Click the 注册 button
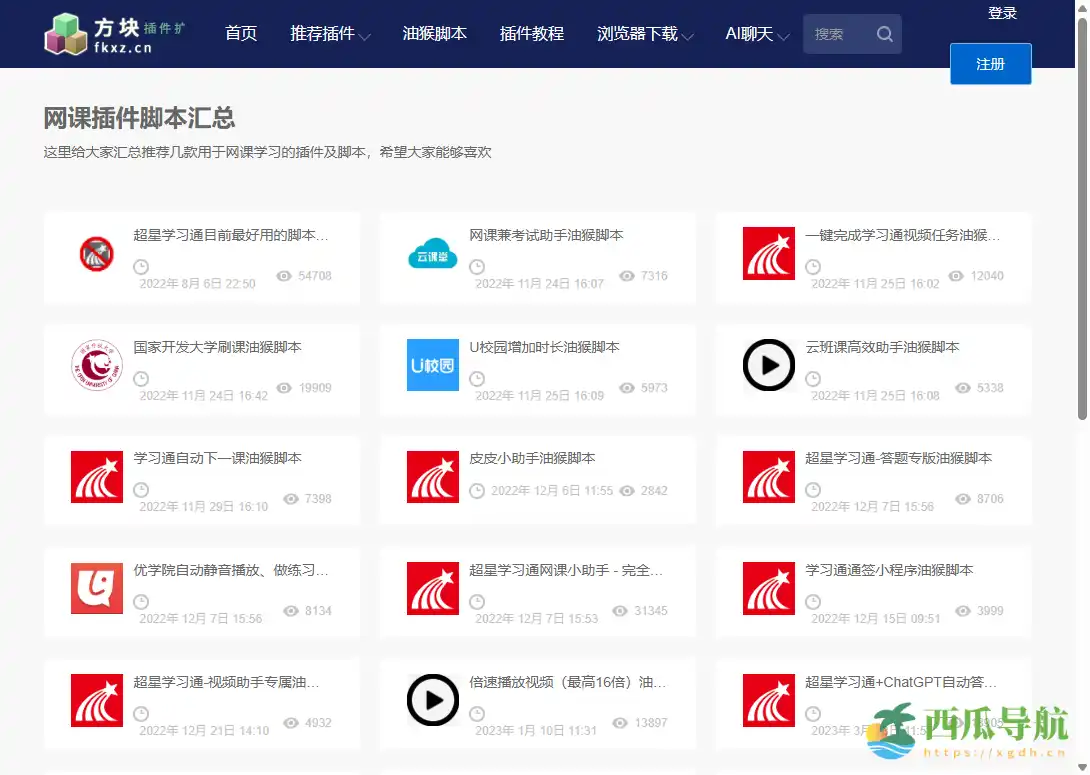Viewport: 1090px width, 775px height. 990,63
